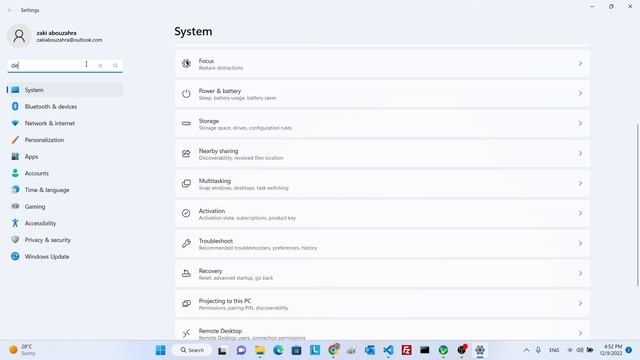Open weather widget in taskbar
640x360 pixels.
click(x=22, y=350)
